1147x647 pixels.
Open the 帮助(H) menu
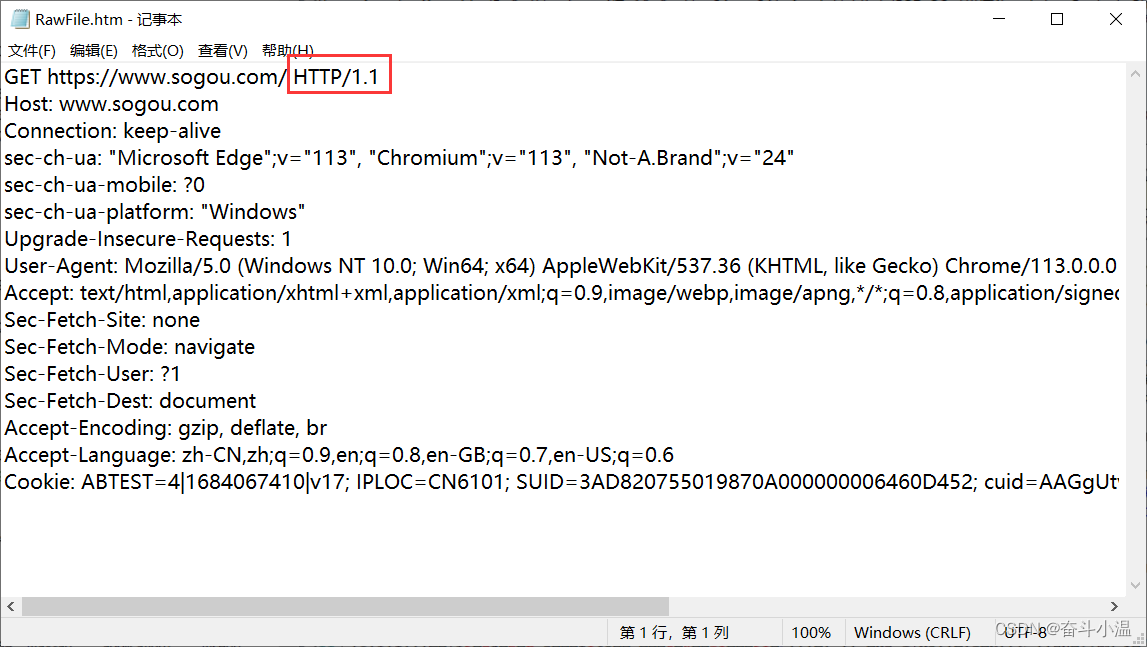click(287, 51)
